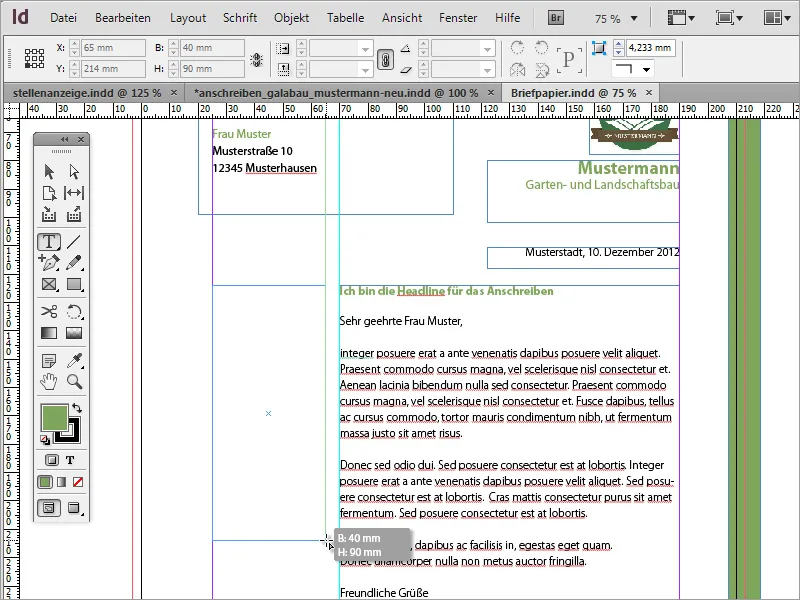
Task: Apply solid color button in toolbox
Action: point(45,482)
